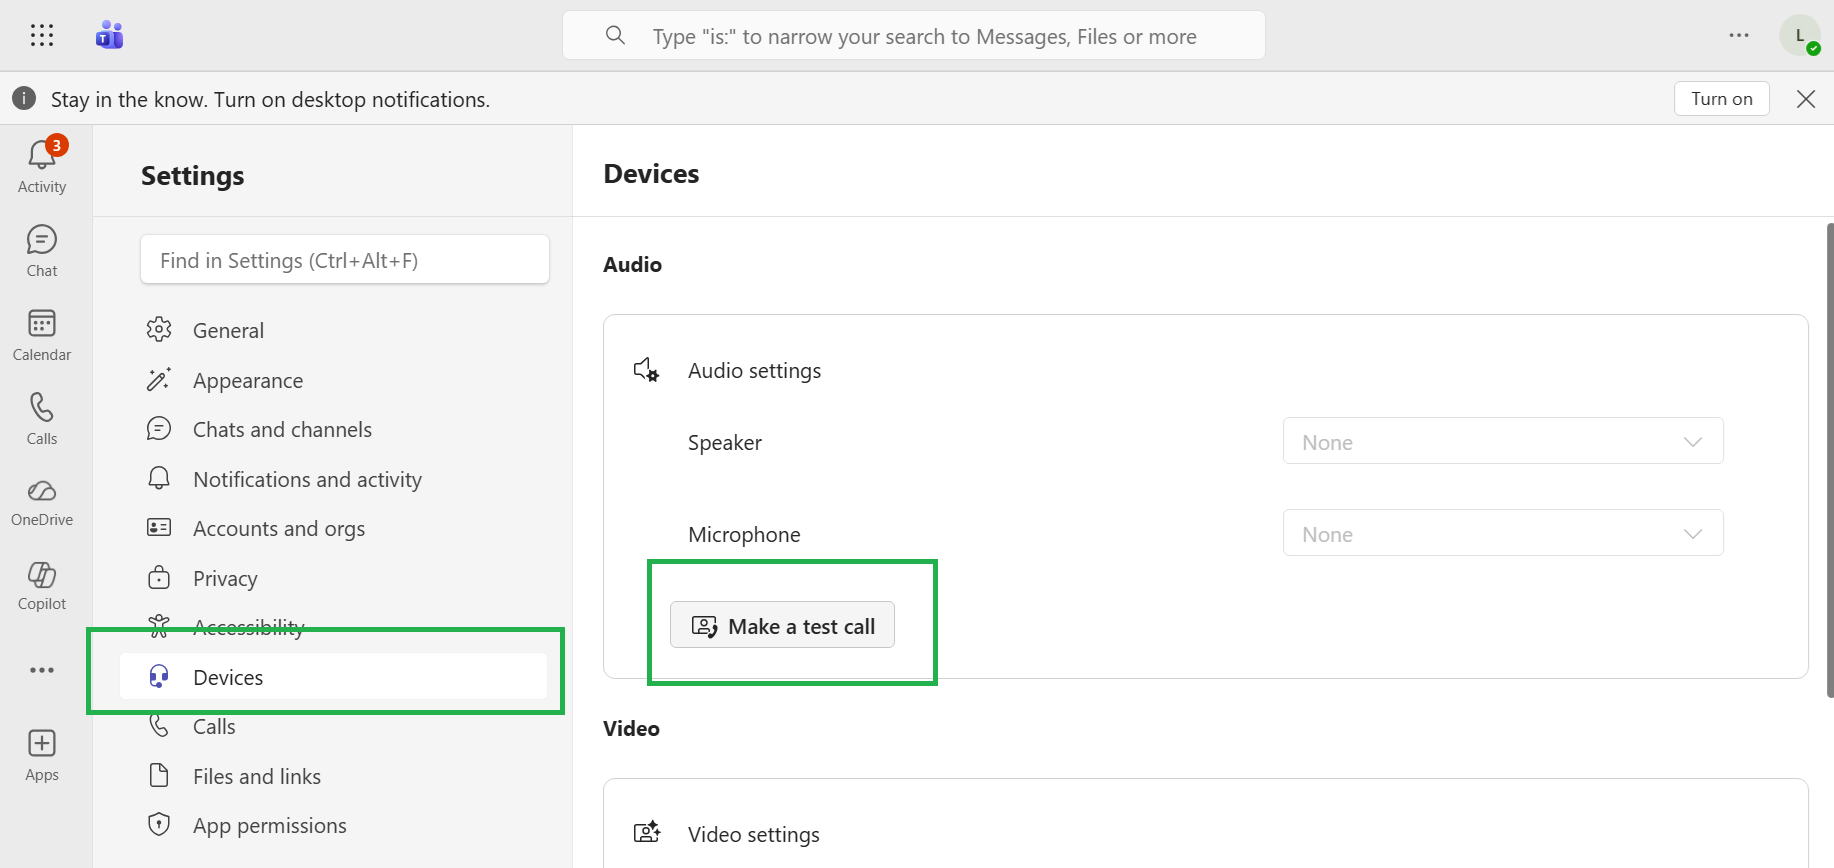Image resolution: width=1834 pixels, height=868 pixels.
Task: Open OneDrive from the sidebar
Action: (42, 502)
